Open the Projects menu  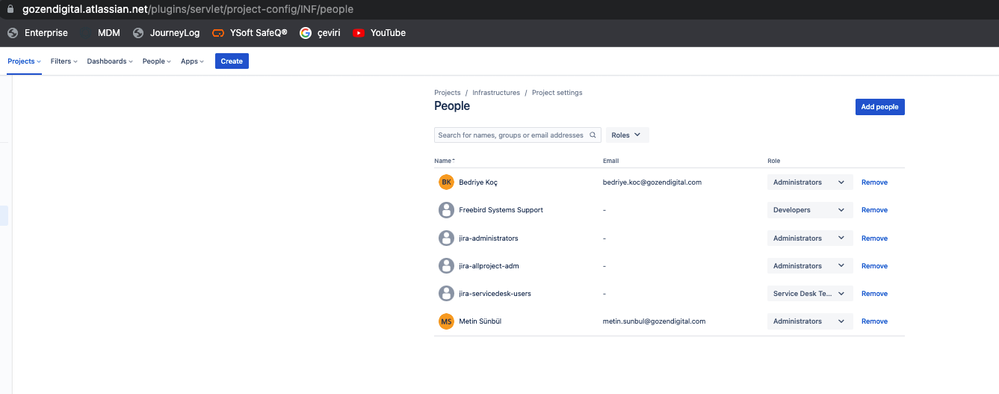(24, 62)
